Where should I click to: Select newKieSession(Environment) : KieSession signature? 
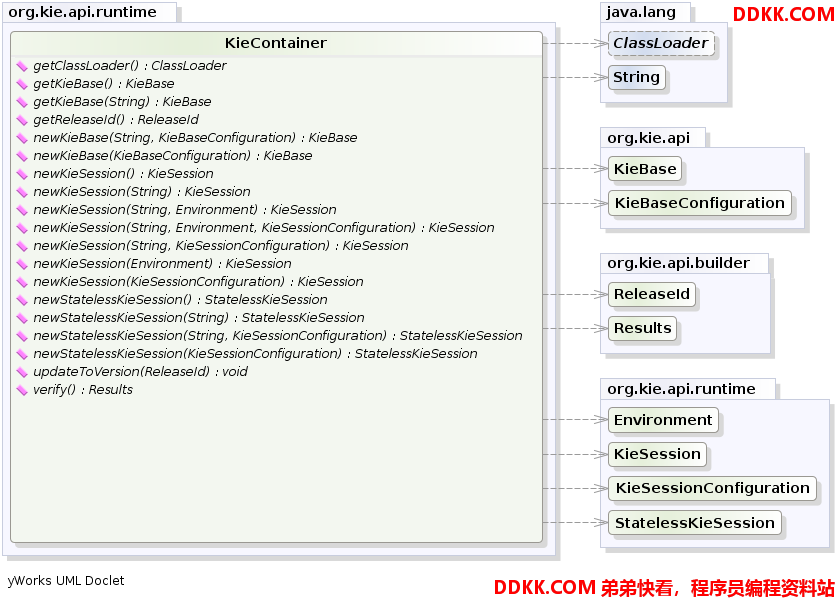click(162, 263)
